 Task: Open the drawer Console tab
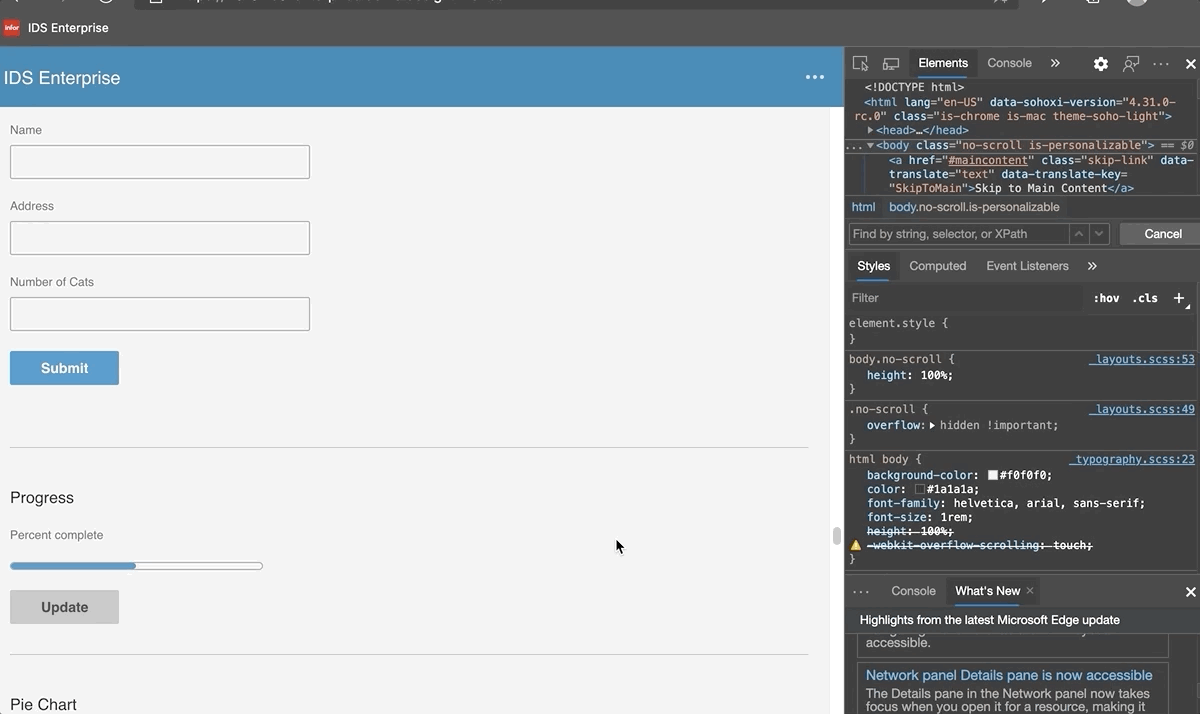(913, 591)
